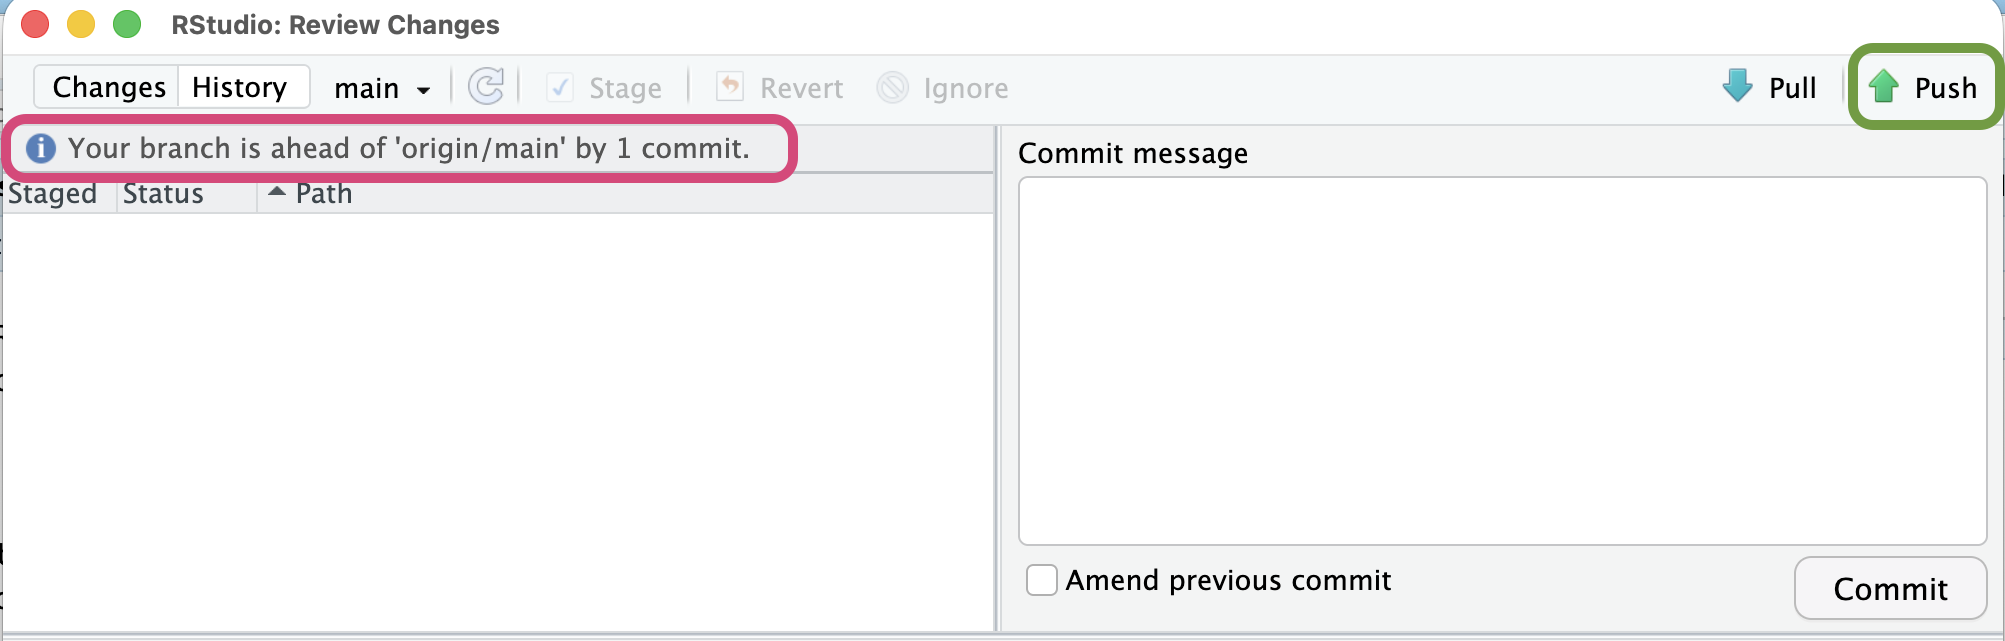
Task: Push your commit using the green up-arrow icon
Action: click(1884, 87)
